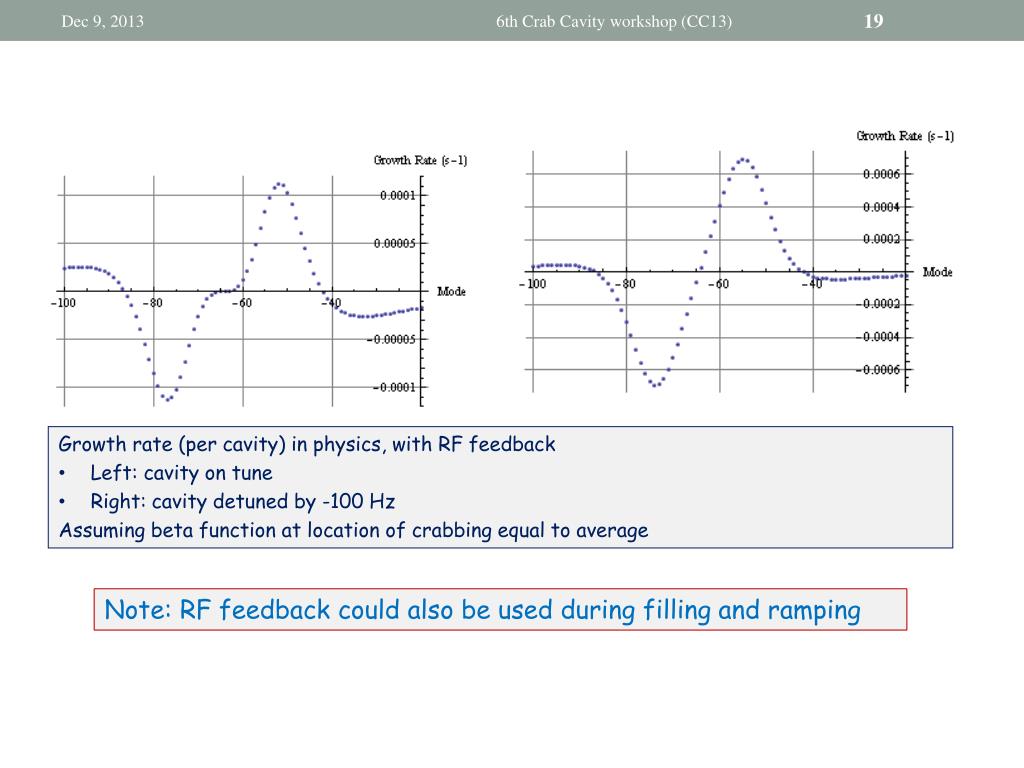Select the 'Left: cavity on tune' bullet
This screenshot has width=1024, height=768.
pyautogui.click(x=181, y=473)
